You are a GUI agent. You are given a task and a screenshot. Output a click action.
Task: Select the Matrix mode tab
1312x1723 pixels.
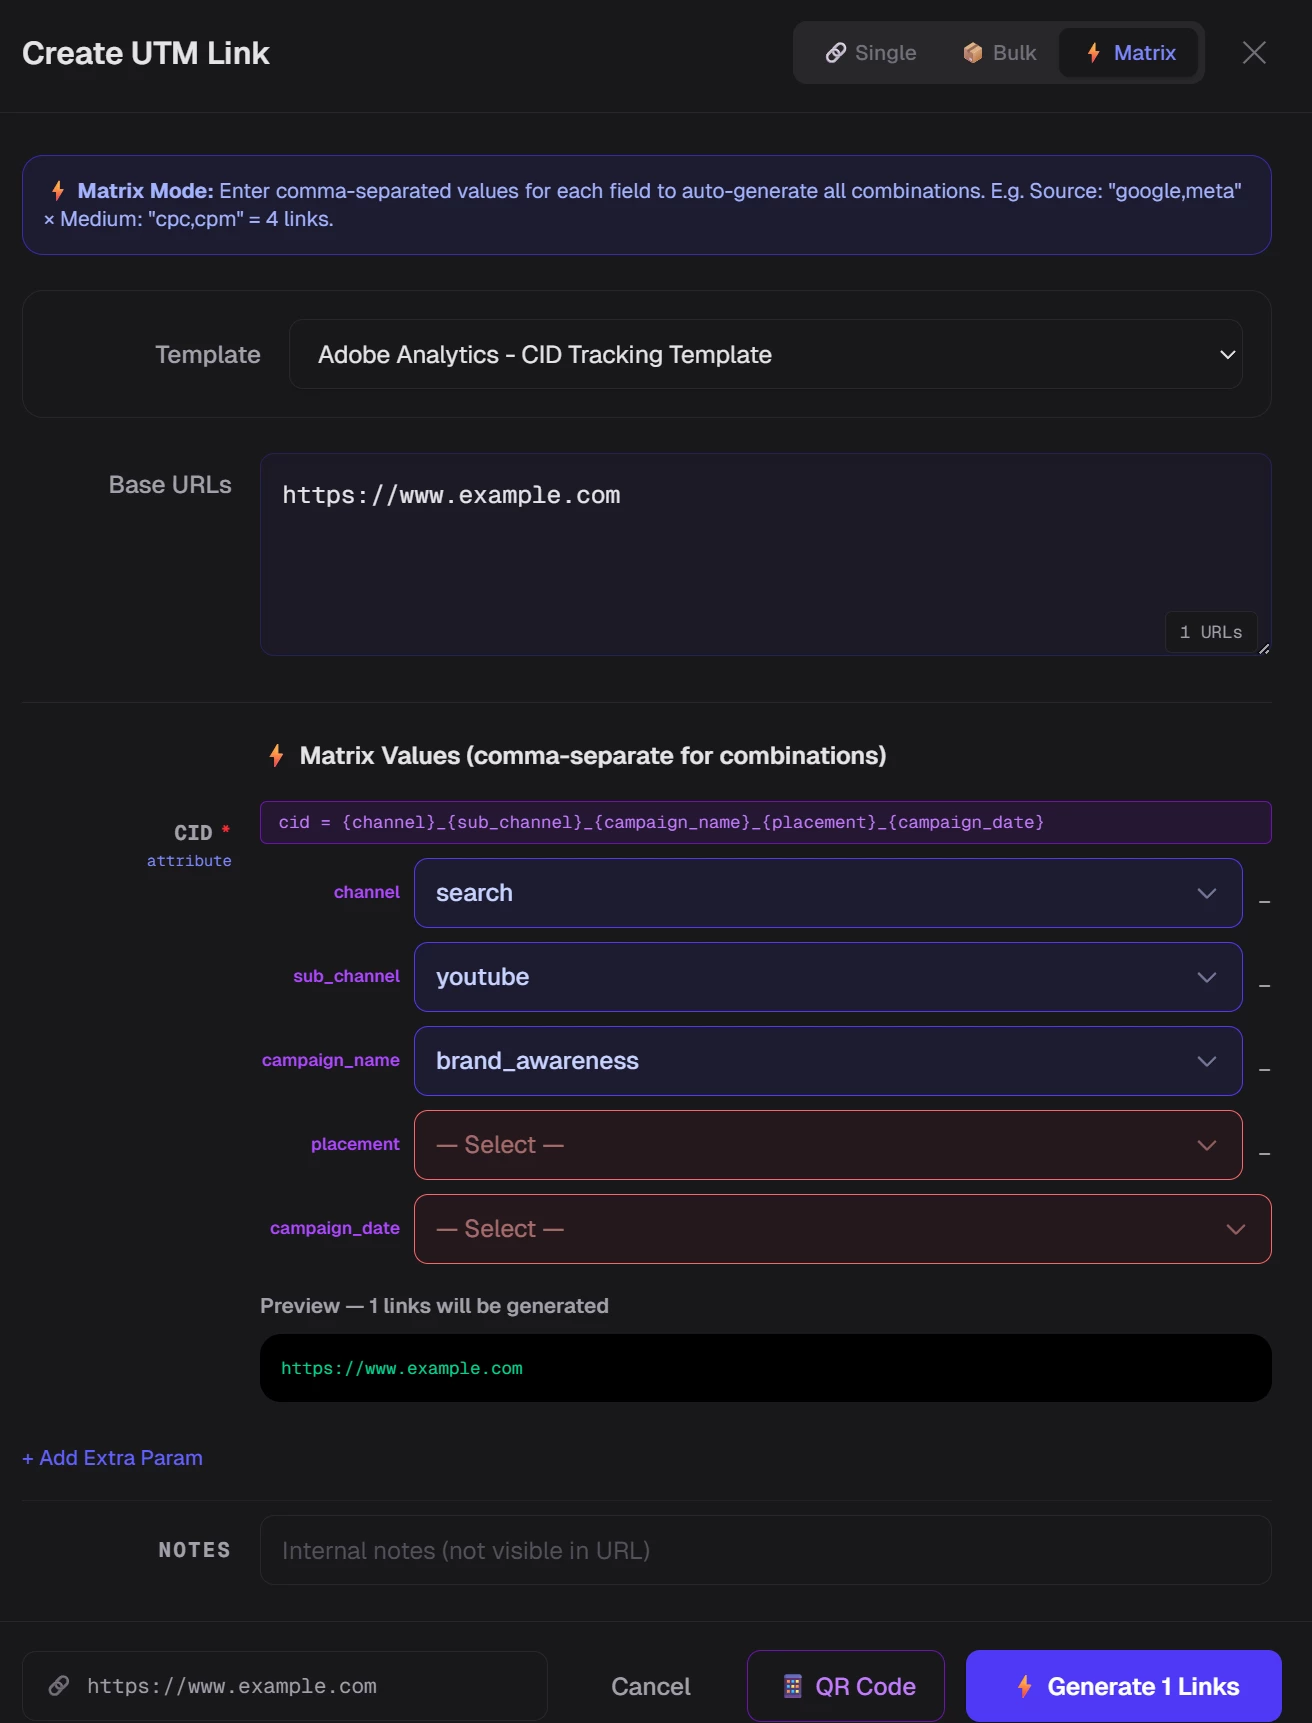pyautogui.click(x=1130, y=53)
